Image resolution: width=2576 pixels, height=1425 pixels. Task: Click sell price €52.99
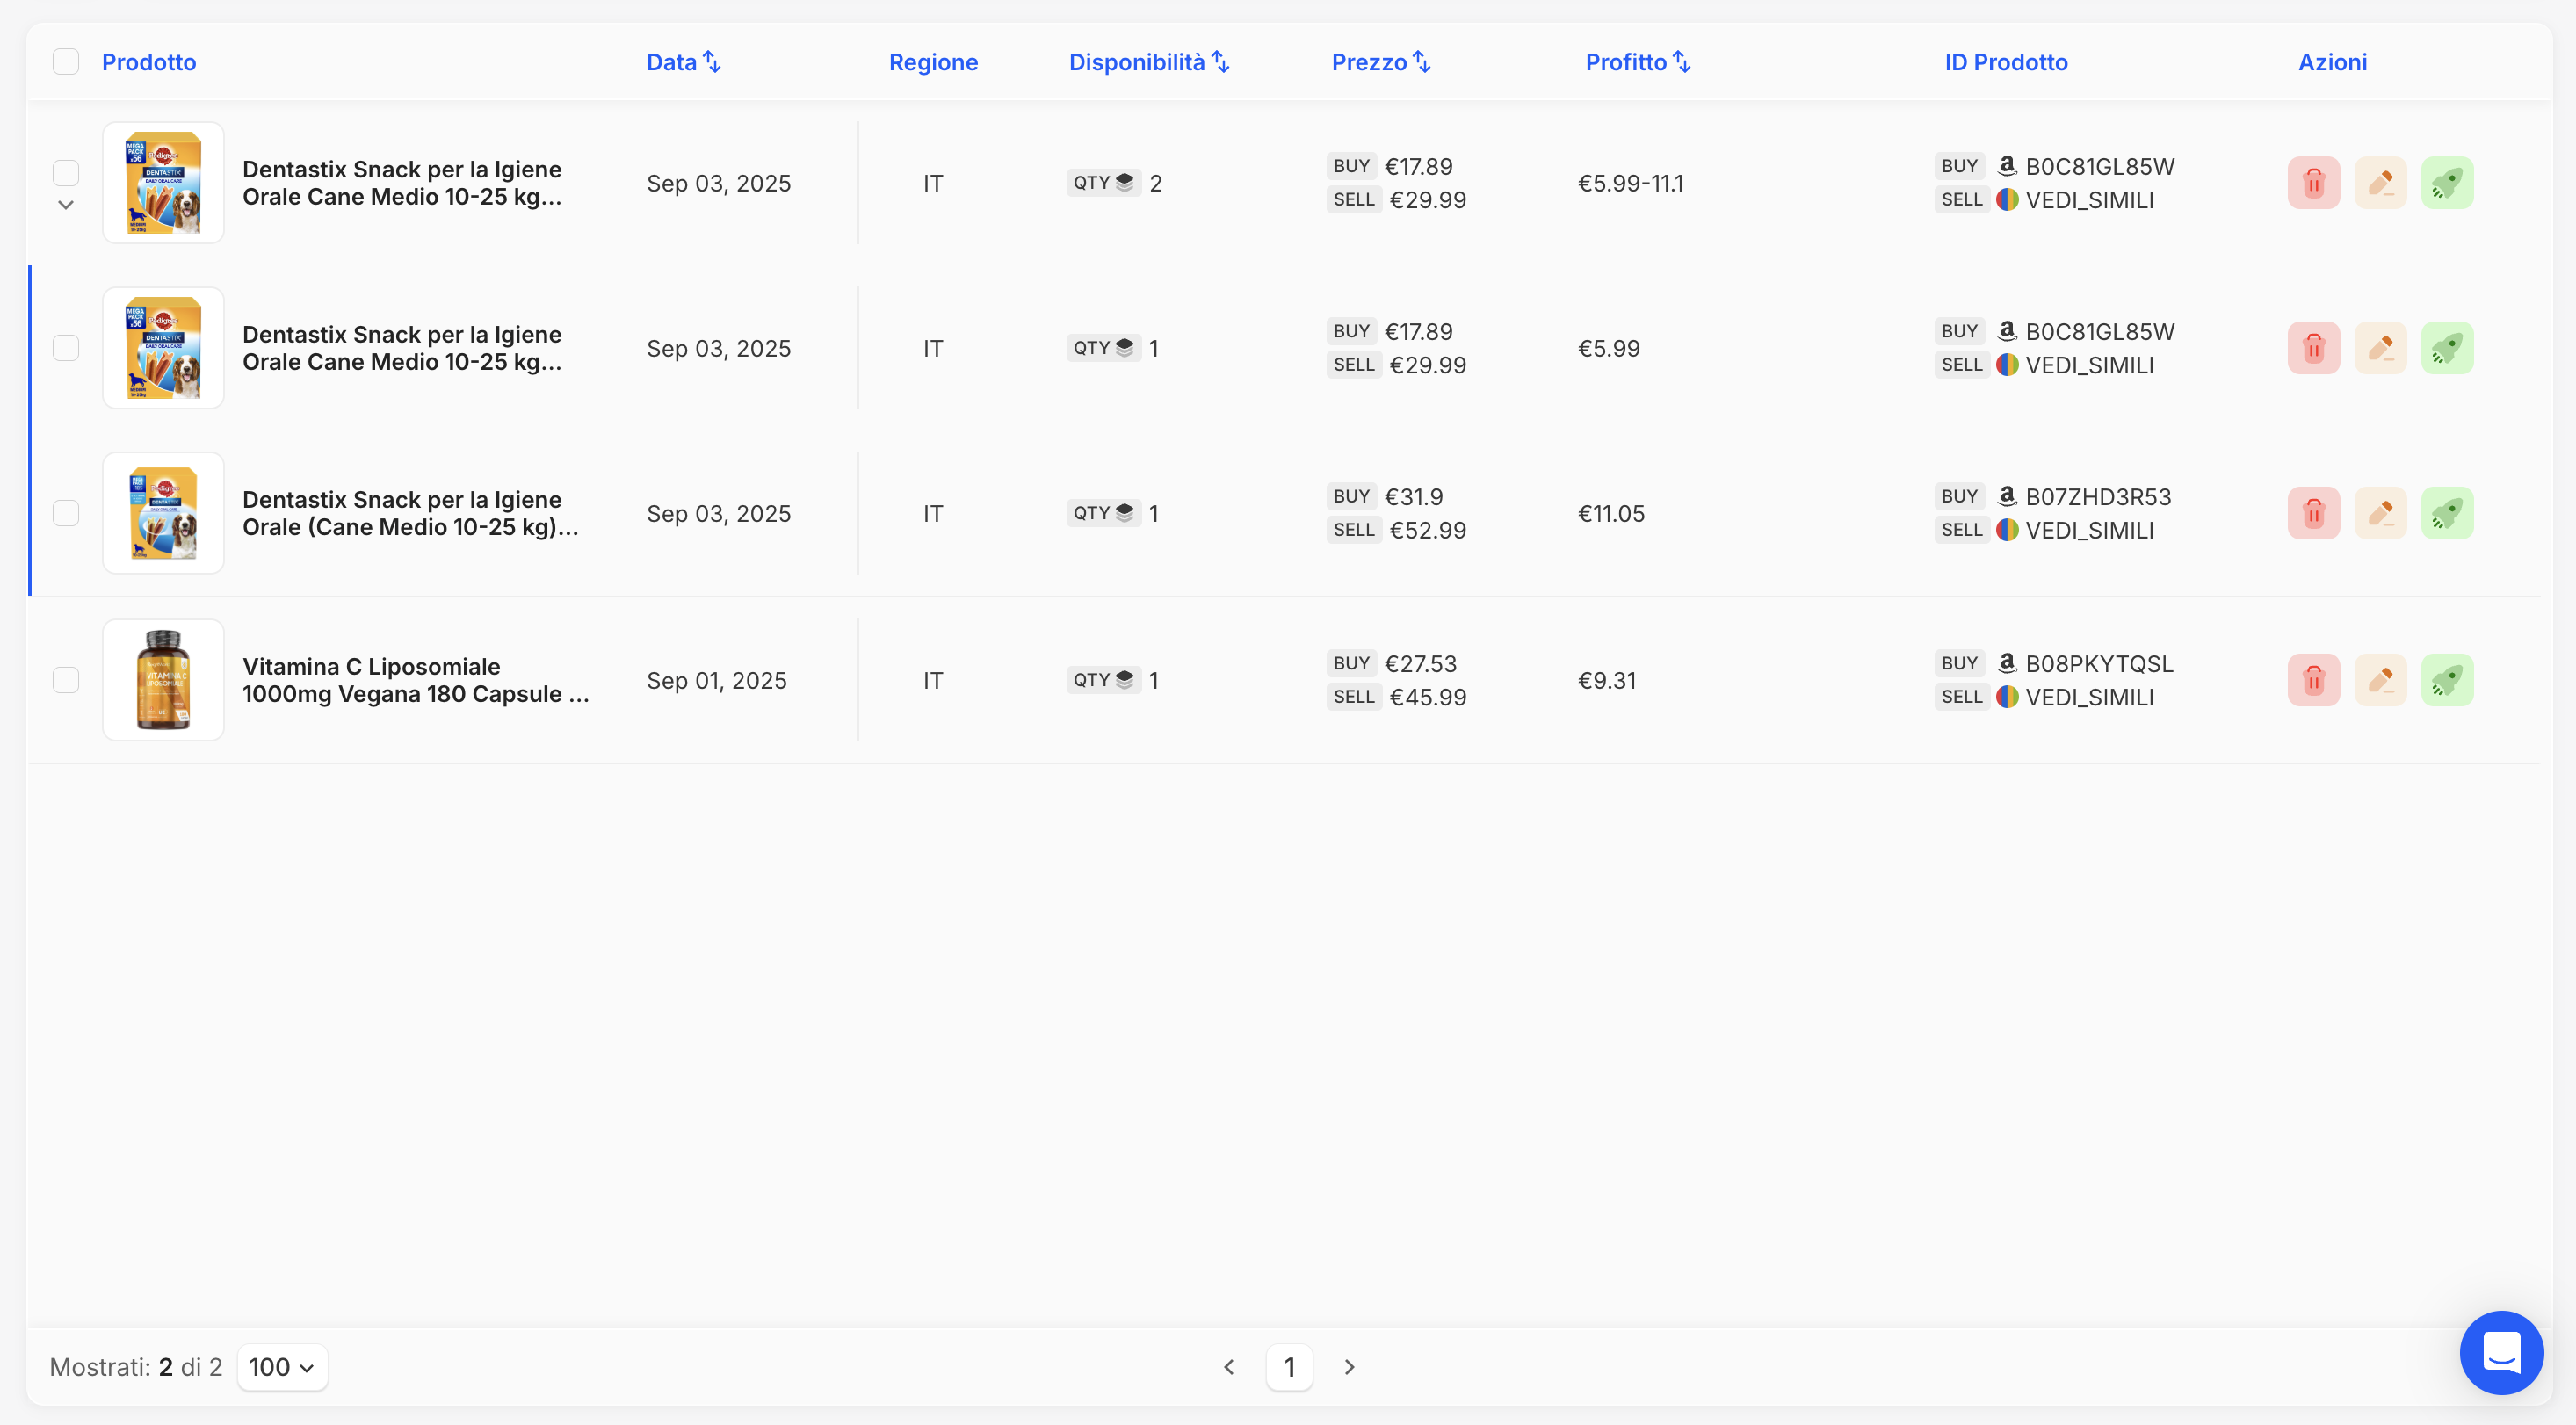click(1427, 530)
